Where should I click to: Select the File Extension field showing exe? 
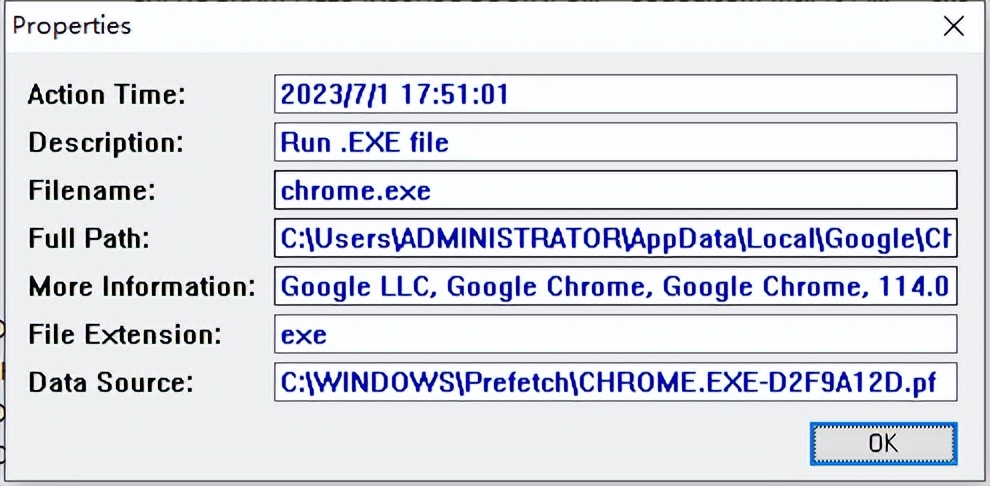click(615, 334)
